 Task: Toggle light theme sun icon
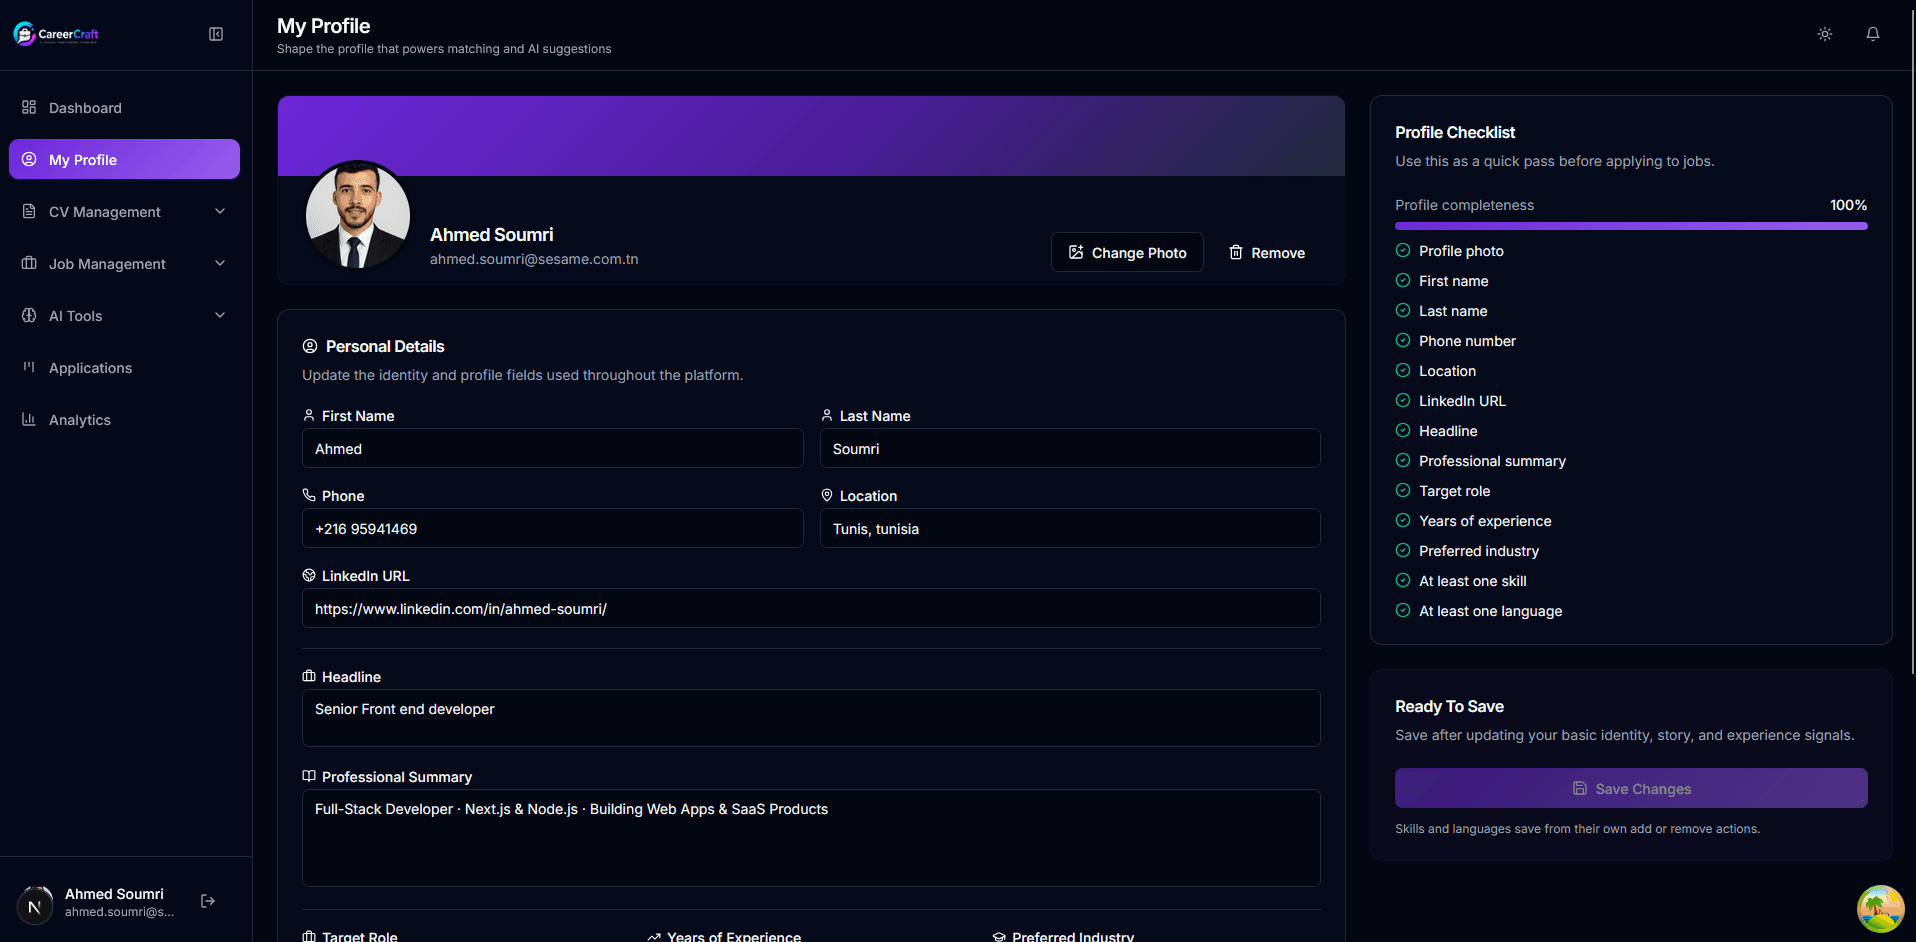pos(1825,34)
